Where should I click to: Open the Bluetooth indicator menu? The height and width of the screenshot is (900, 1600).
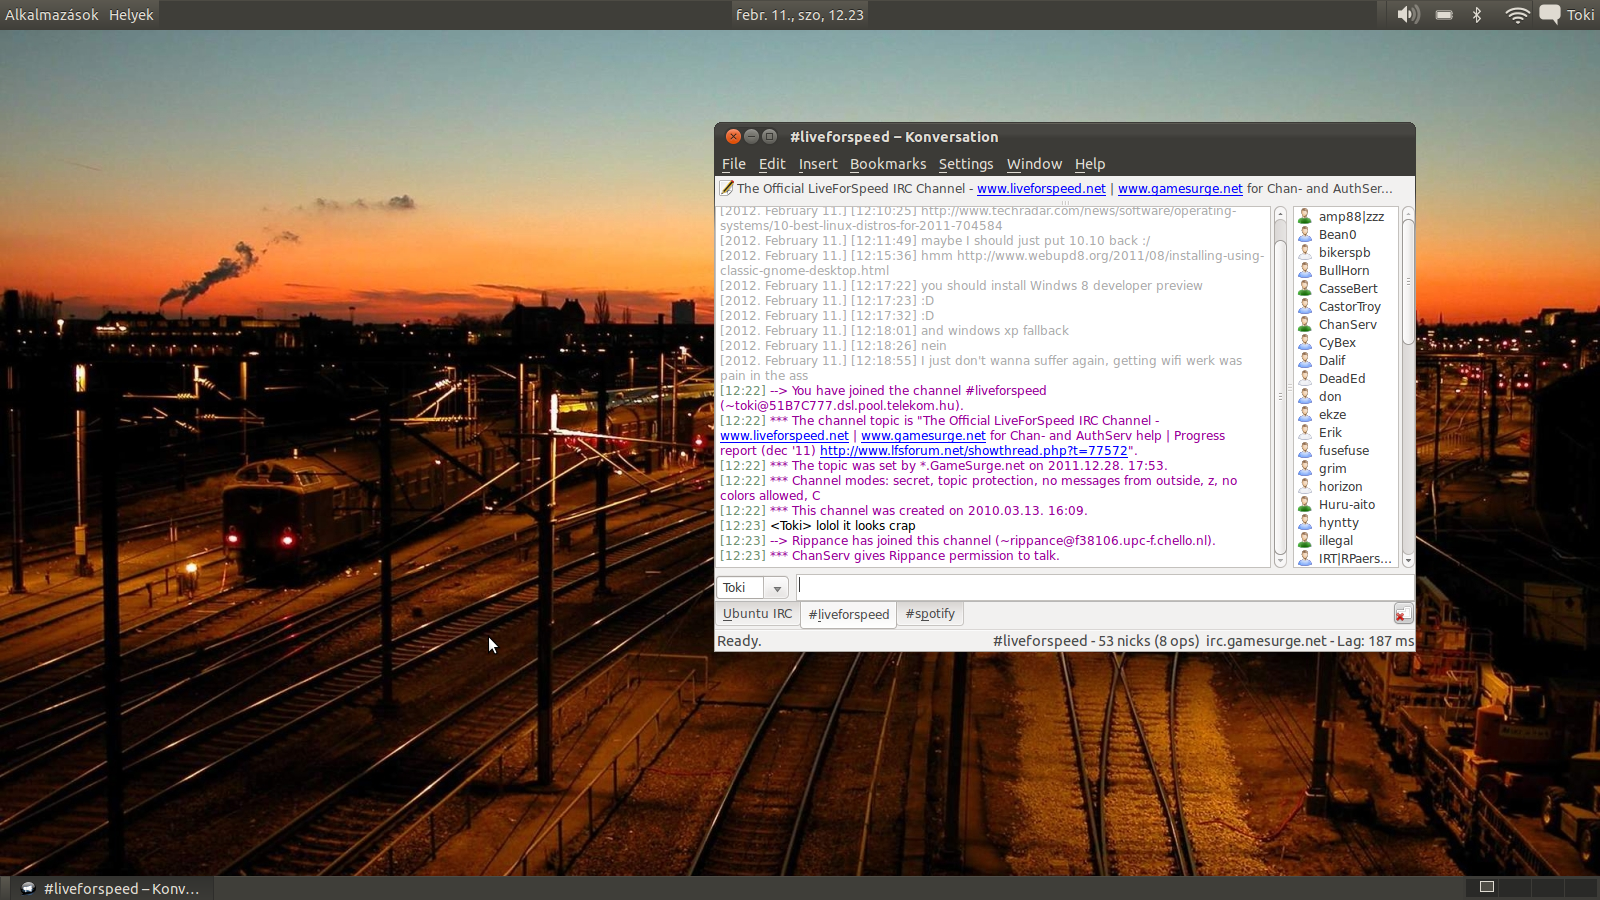click(1477, 15)
